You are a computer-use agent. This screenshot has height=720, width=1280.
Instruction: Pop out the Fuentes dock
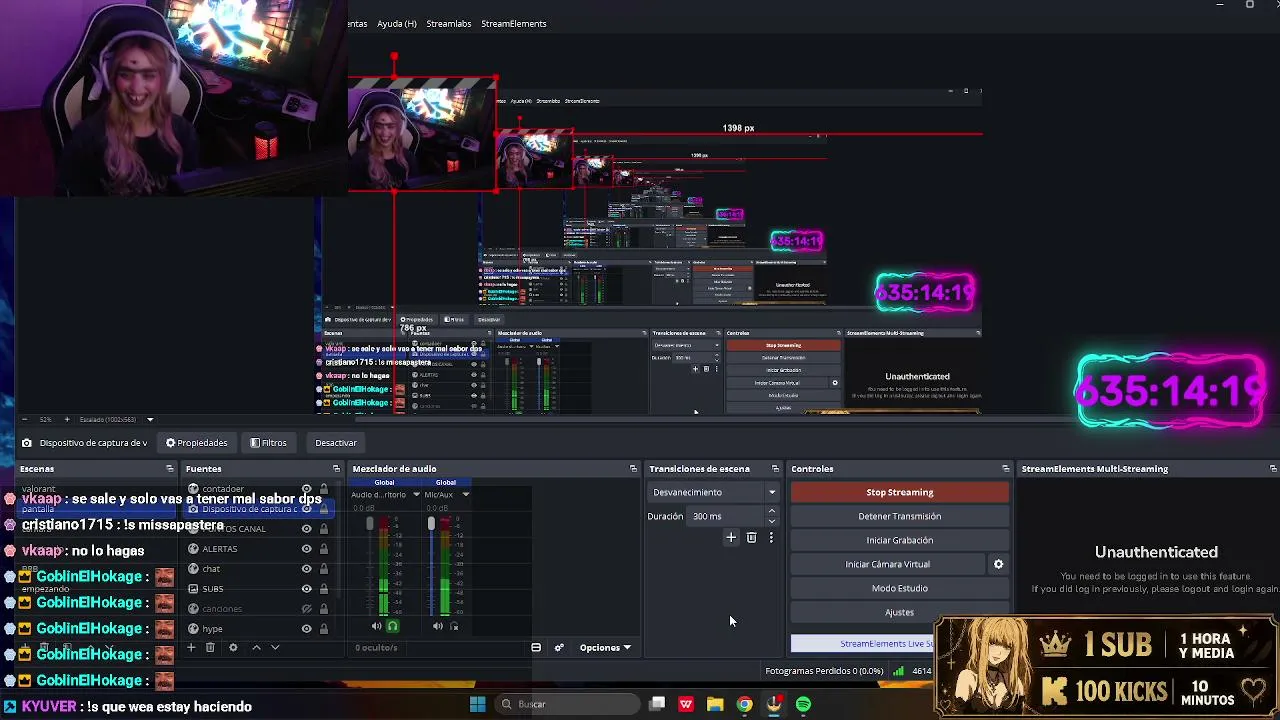tap(336, 468)
